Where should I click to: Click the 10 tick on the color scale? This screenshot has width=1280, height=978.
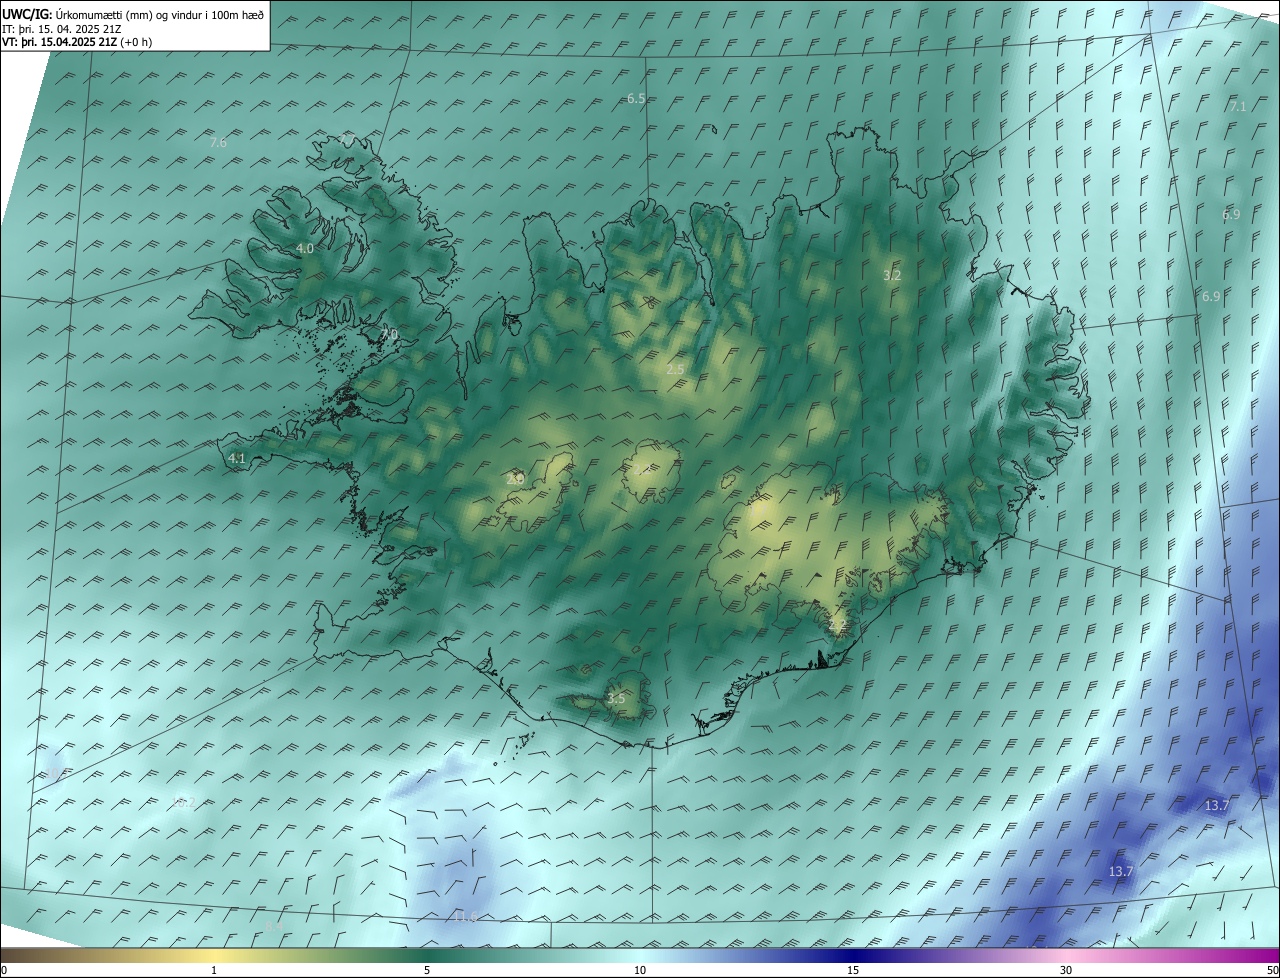pos(640,970)
